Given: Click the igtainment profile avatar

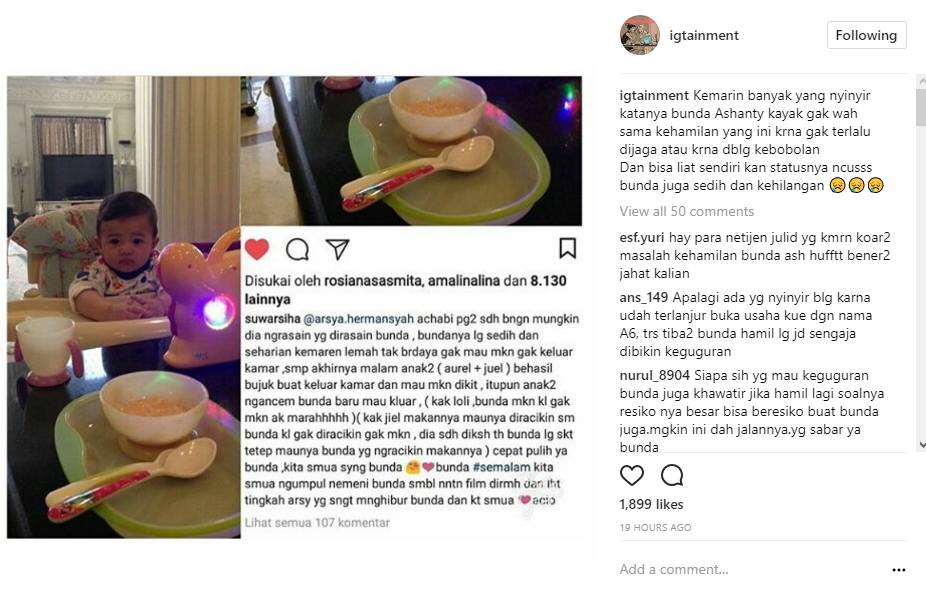Looking at the screenshot, I should (x=640, y=35).
